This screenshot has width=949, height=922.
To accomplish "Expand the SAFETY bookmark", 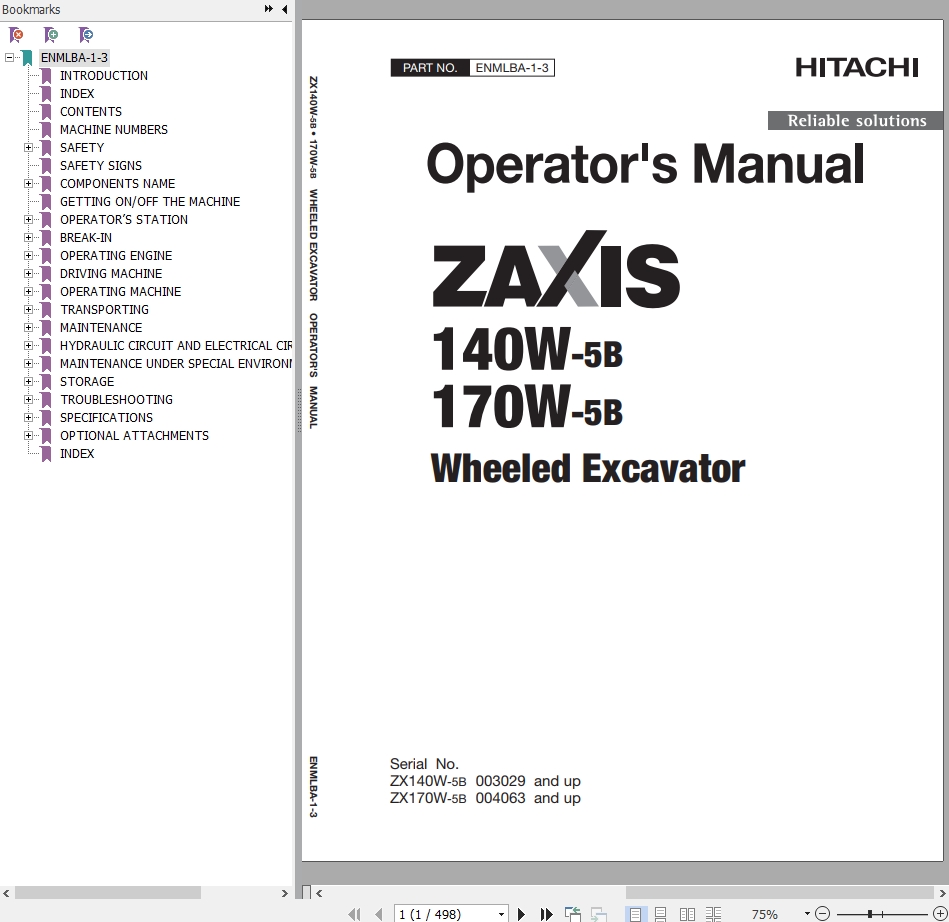I will click(28, 148).
